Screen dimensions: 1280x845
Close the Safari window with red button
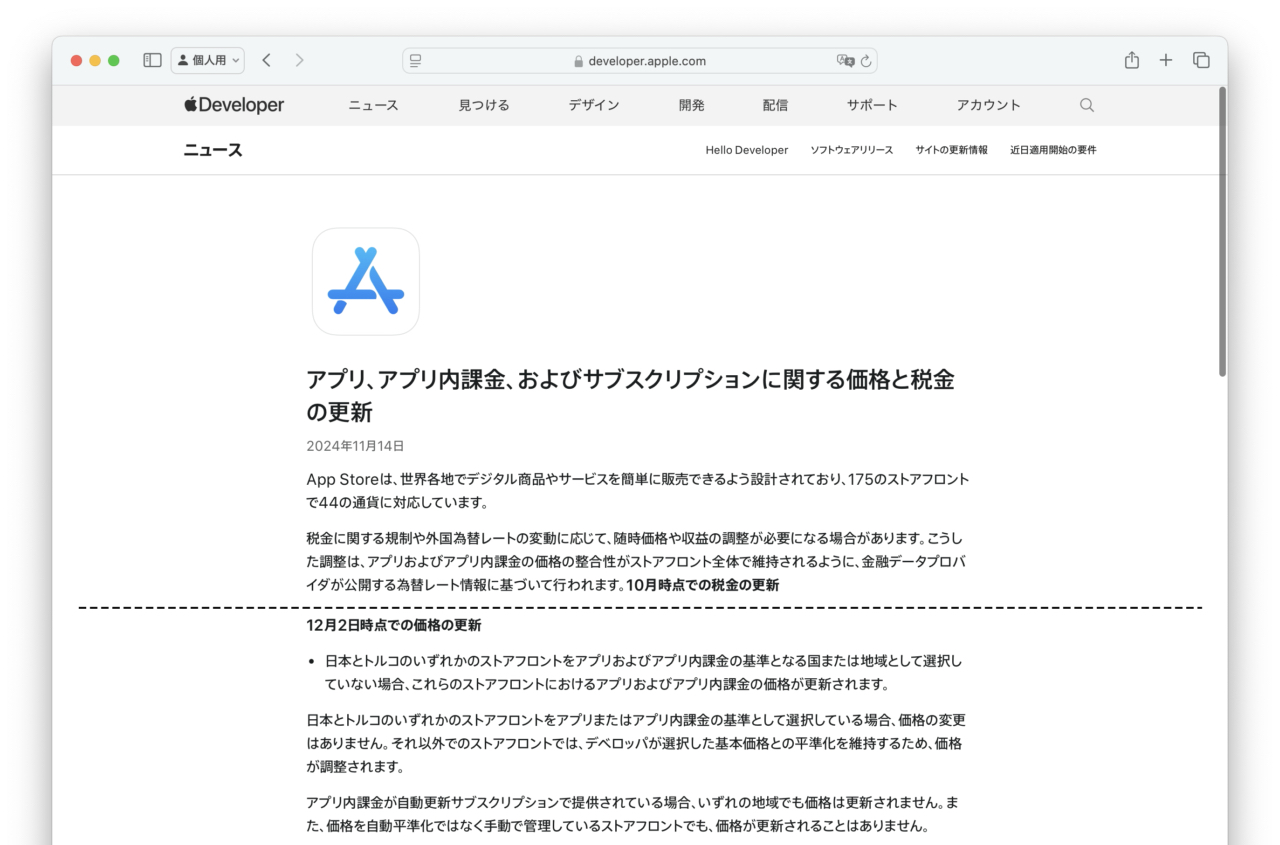76,61
